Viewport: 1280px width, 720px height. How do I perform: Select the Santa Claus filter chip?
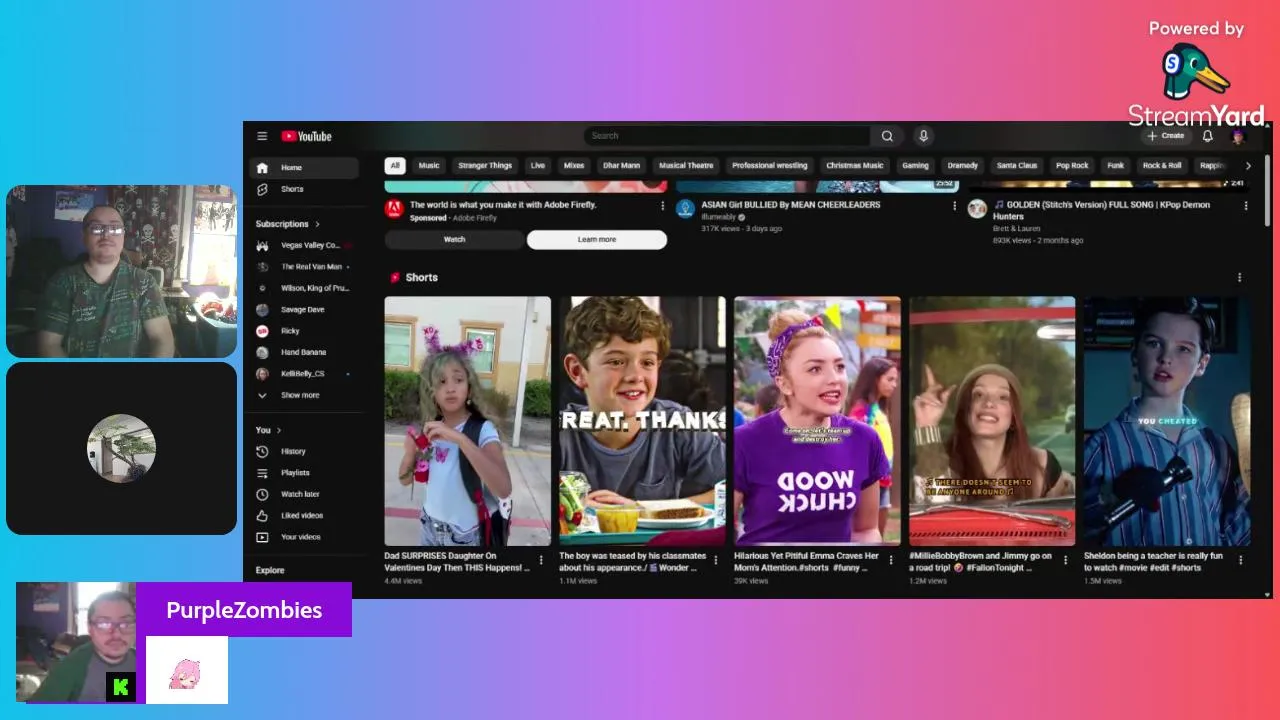[x=1017, y=166]
